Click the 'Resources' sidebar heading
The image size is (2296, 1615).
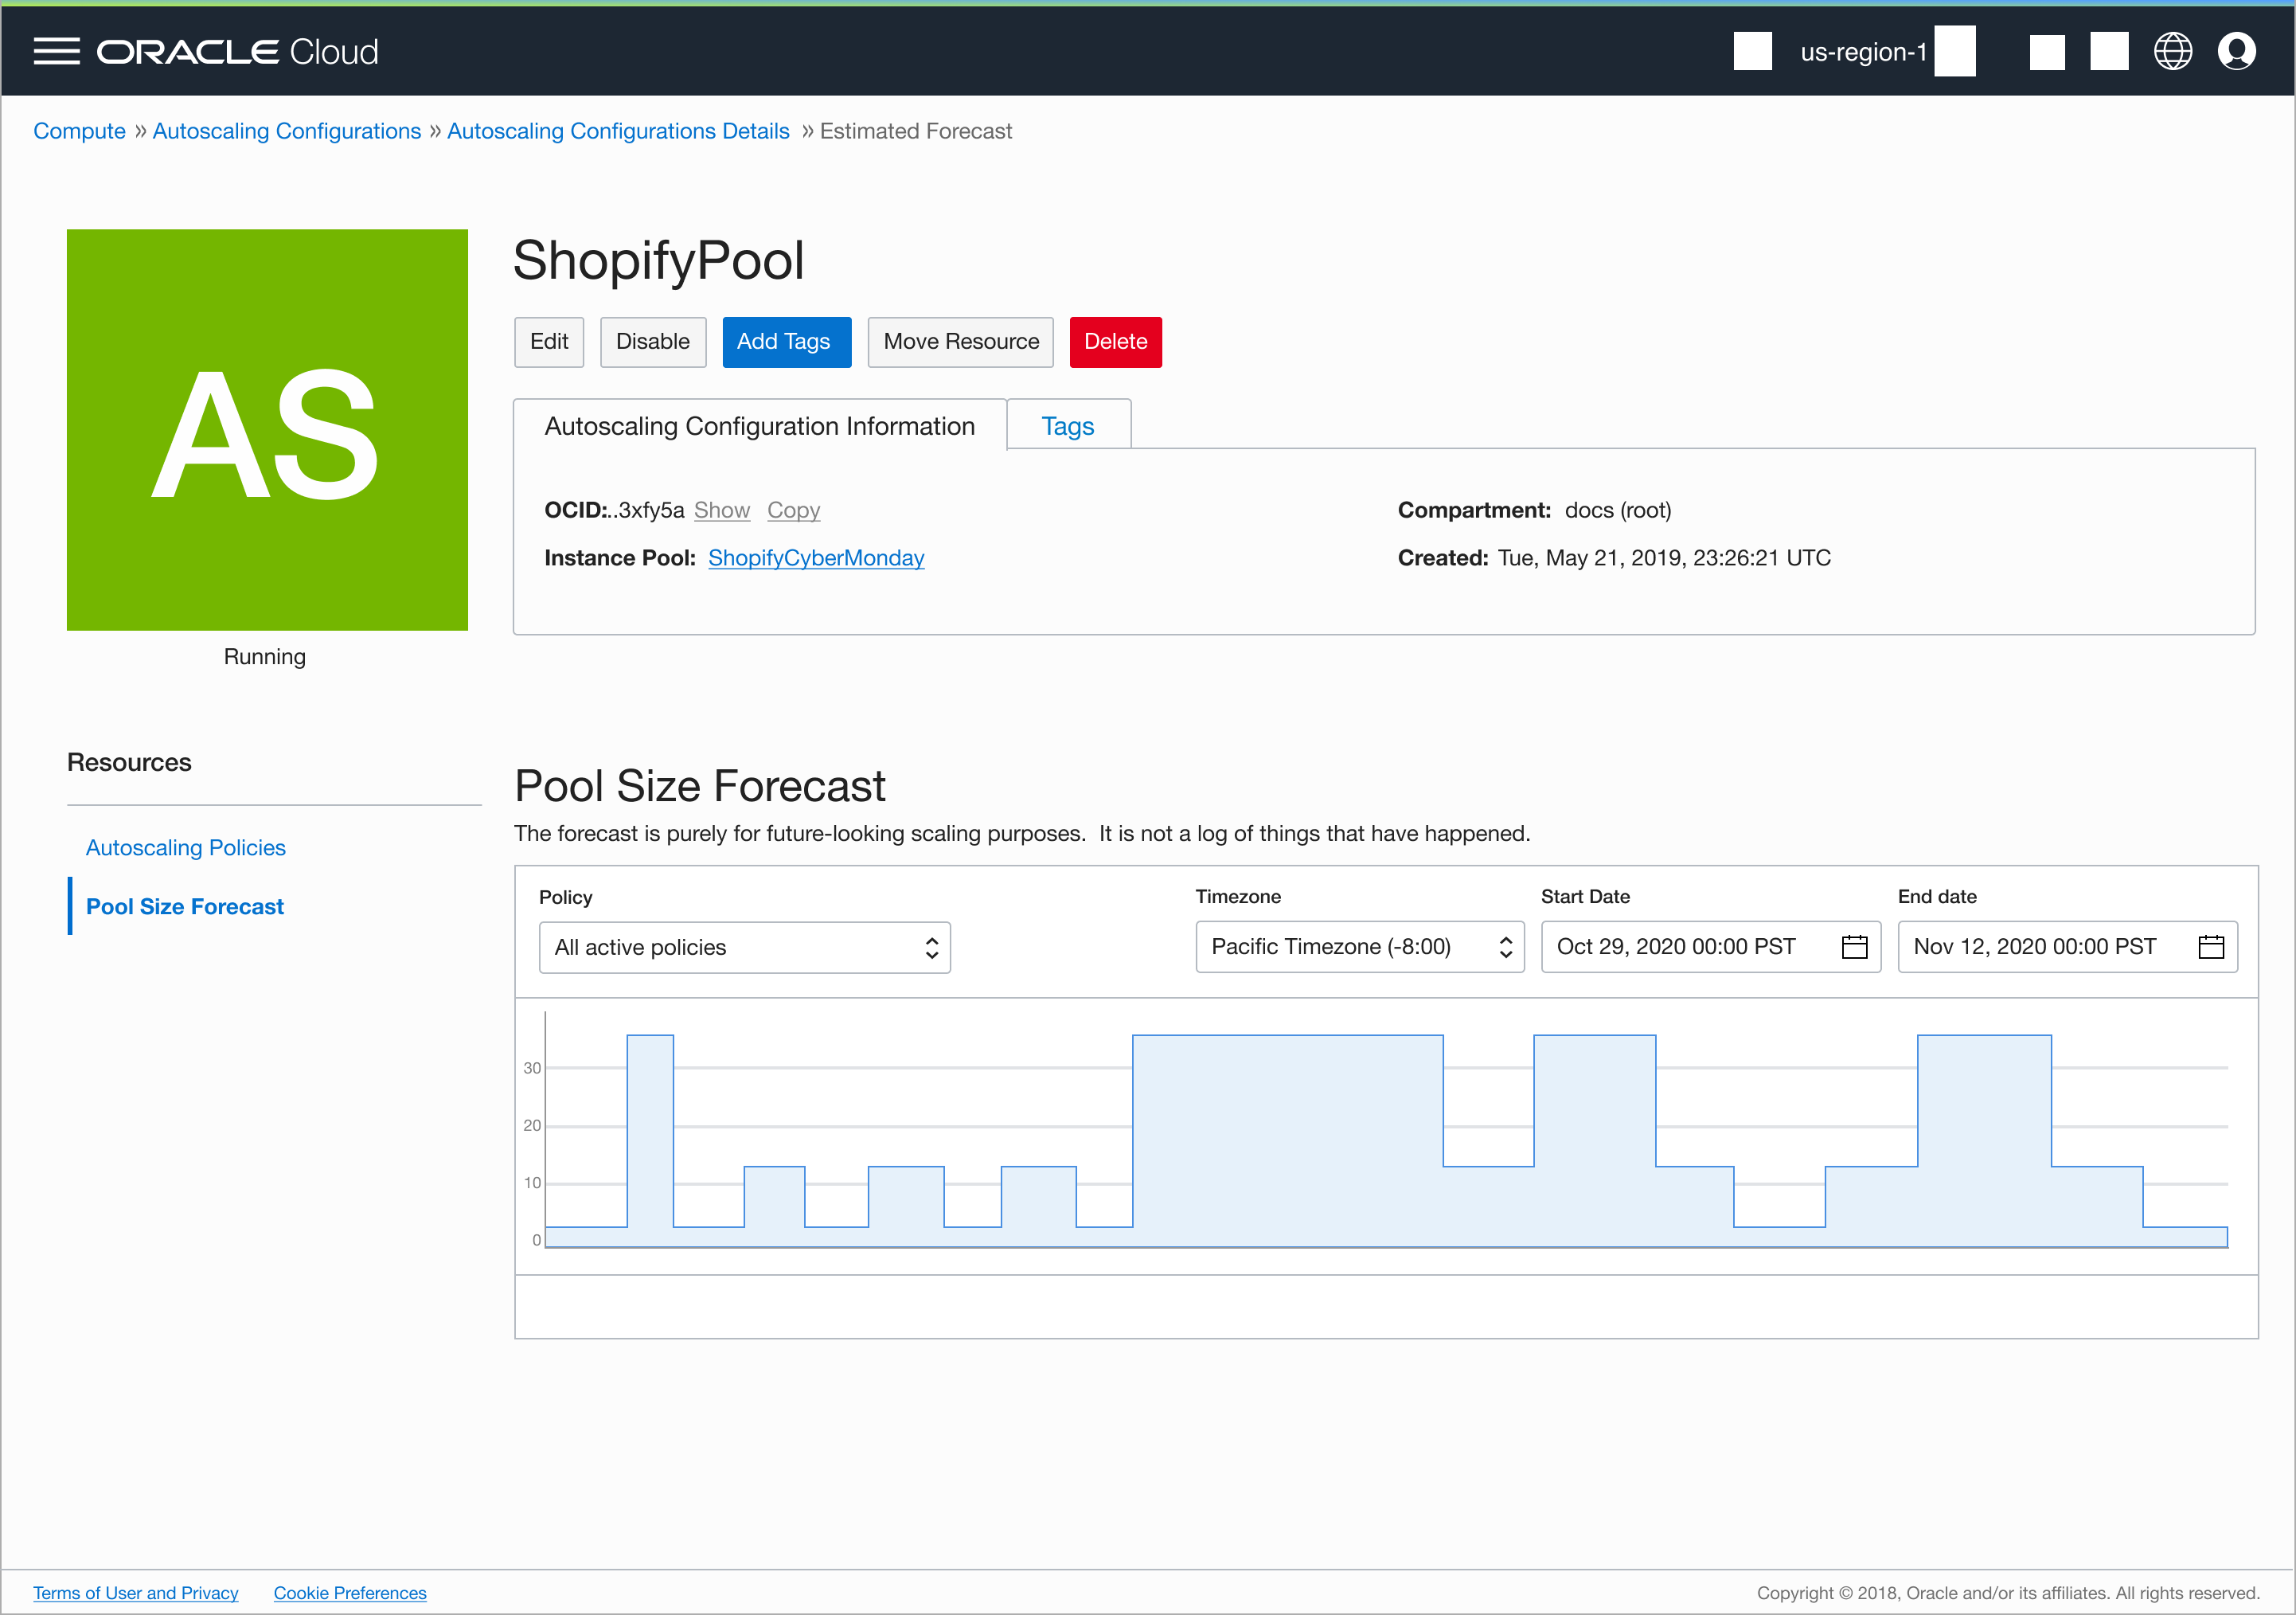[129, 762]
